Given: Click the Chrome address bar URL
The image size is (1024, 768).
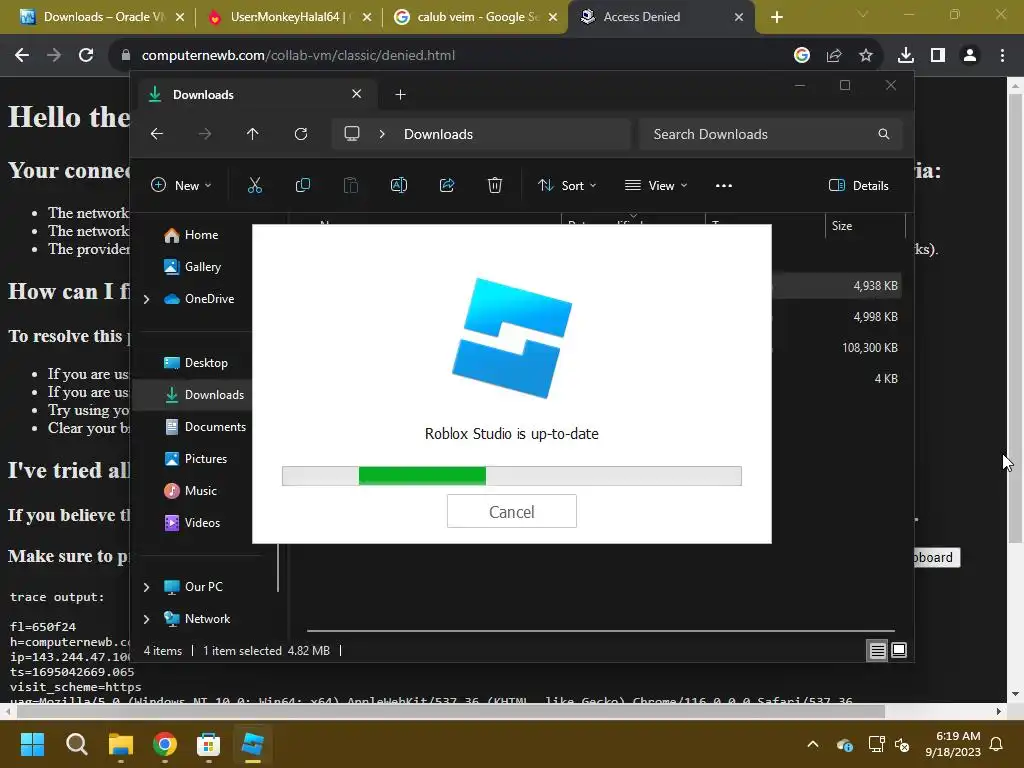Looking at the screenshot, I should tap(298, 56).
